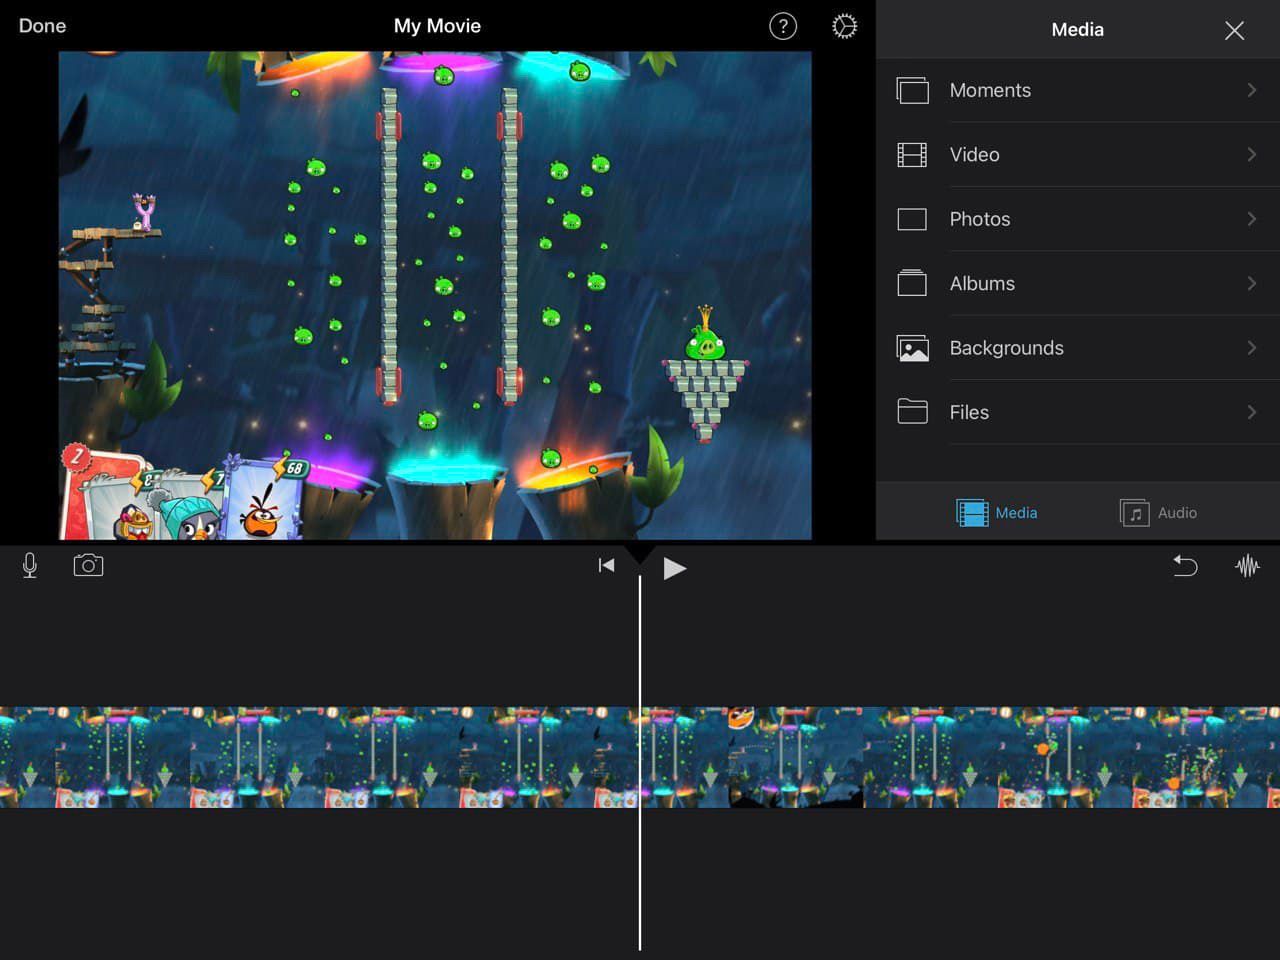Expand the Photos row chevron
The width and height of the screenshot is (1280, 960).
[1251, 219]
